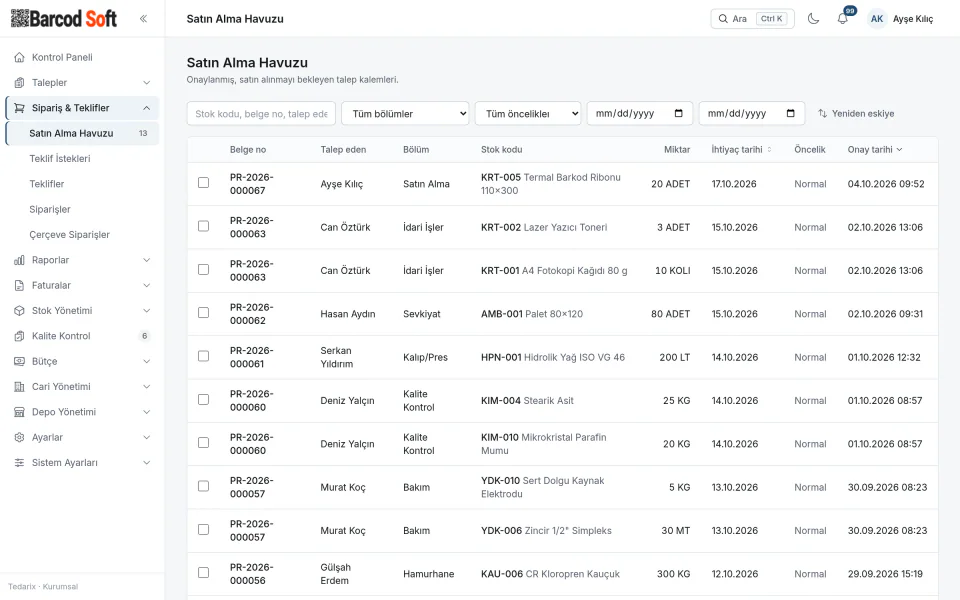Sort by the İhtiyaç tarihi column header
This screenshot has width=960, height=600.
[741, 149]
